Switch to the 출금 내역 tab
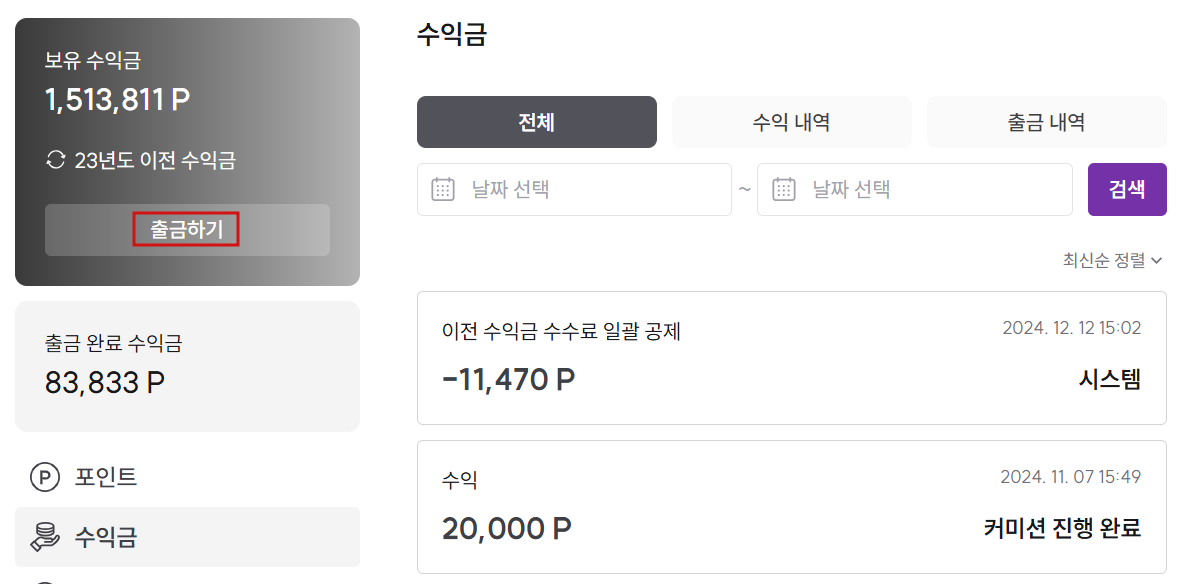Image resolution: width=1177 pixels, height=584 pixels. (x=1046, y=122)
